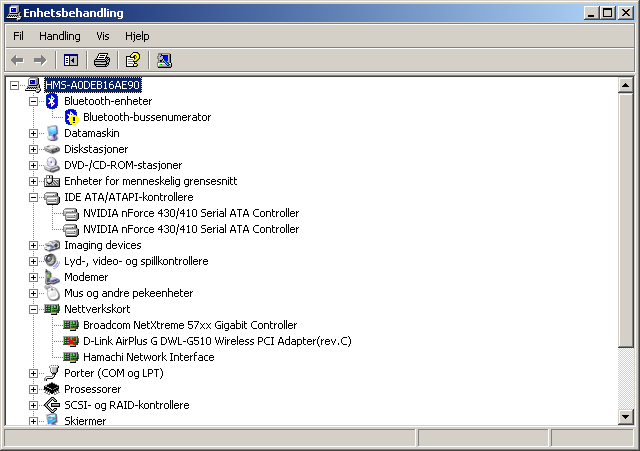Viewport: 640px width, 451px height.
Task: Toggle the console tree pane button
Action: (x=71, y=60)
